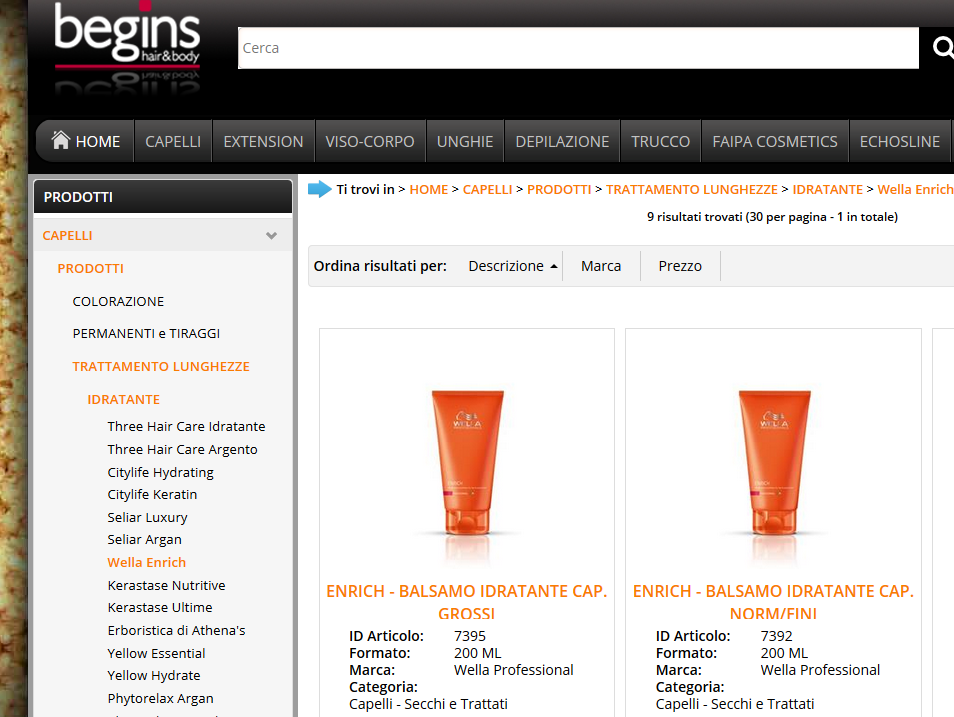Select Three Hair Care Argento
The height and width of the screenshot is (717, 954).
(183, 450)
